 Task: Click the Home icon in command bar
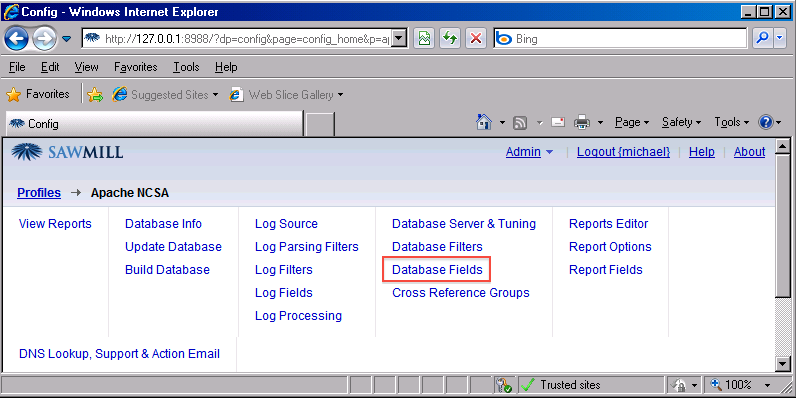click(x=484, y=122)
